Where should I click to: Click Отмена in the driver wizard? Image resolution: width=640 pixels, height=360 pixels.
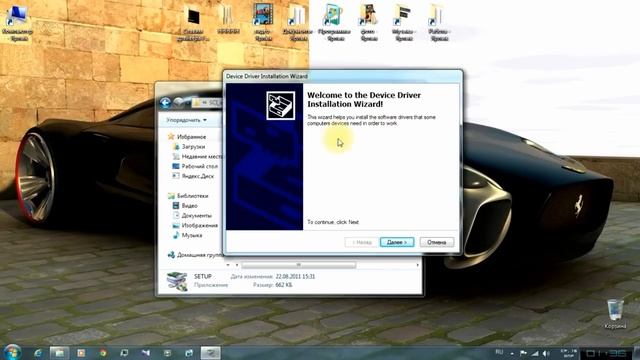click(437, 242)
